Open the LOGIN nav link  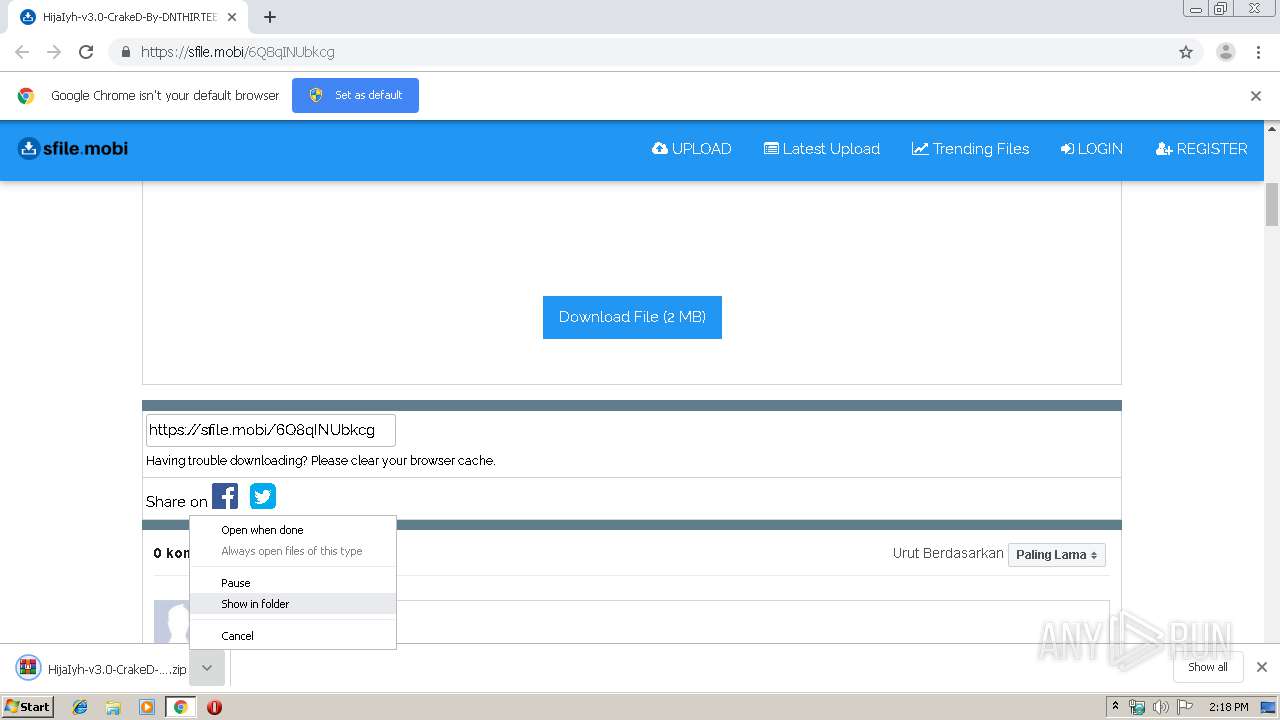click(x=1091, y=149)
